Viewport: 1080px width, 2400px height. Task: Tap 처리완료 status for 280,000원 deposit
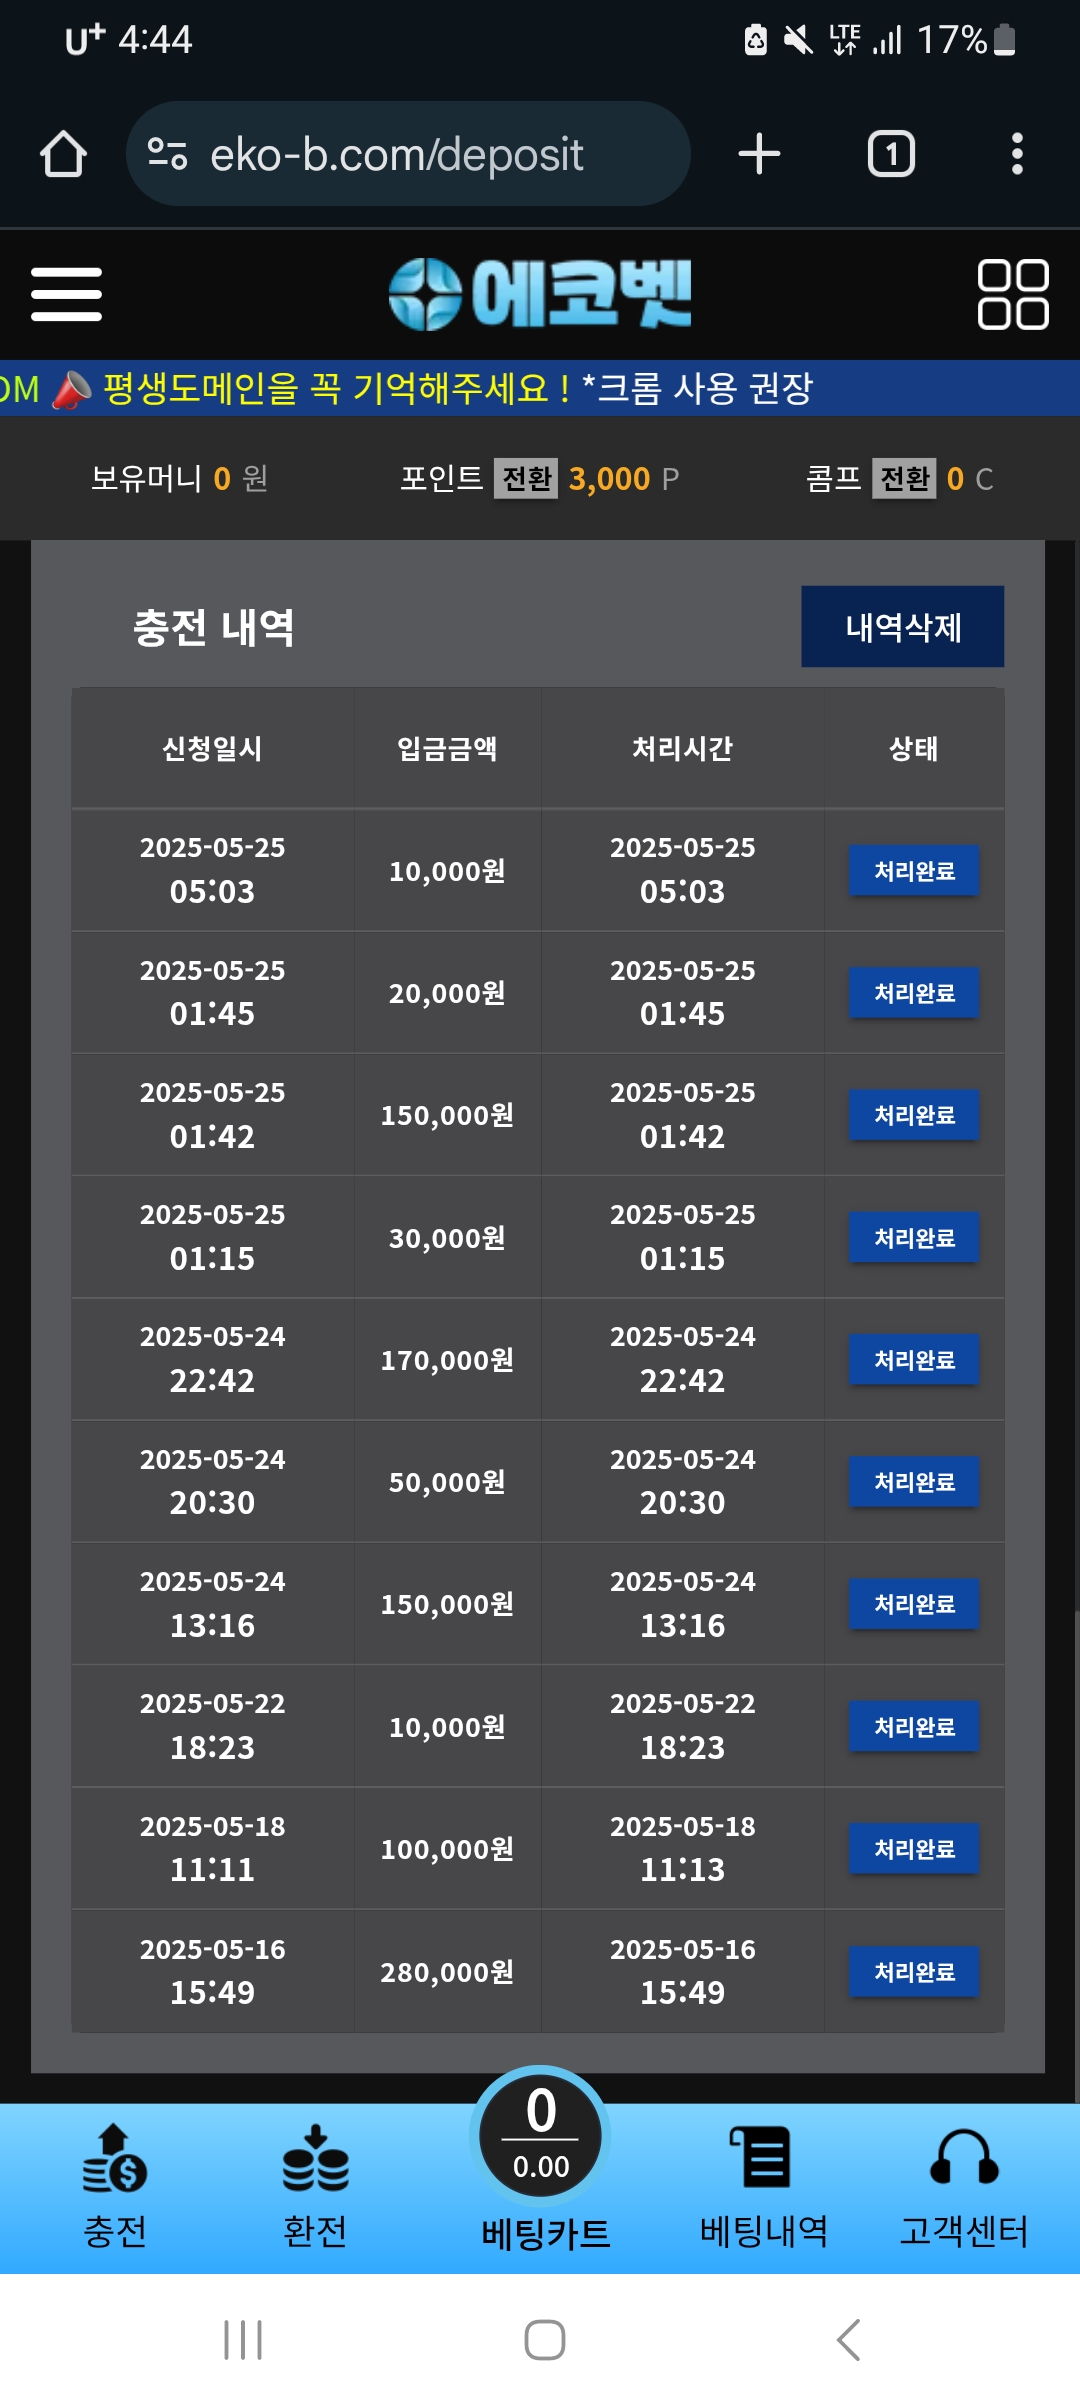click(x=913, y=1972)
